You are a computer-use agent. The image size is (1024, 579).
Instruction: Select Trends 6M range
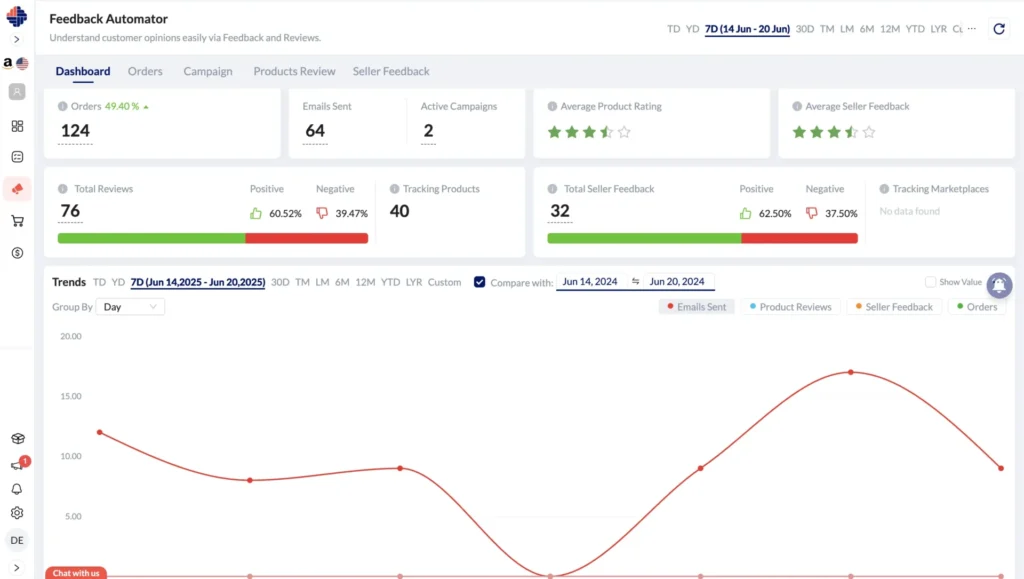[342, 282]
